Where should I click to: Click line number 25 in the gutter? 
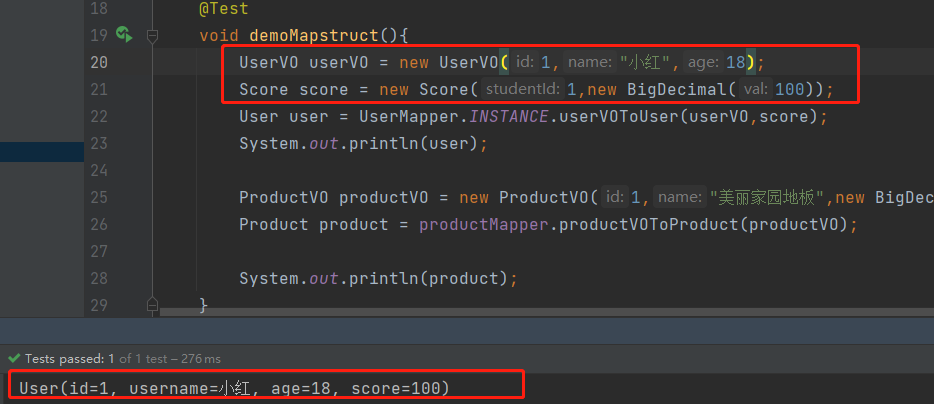tap(99, 197)
